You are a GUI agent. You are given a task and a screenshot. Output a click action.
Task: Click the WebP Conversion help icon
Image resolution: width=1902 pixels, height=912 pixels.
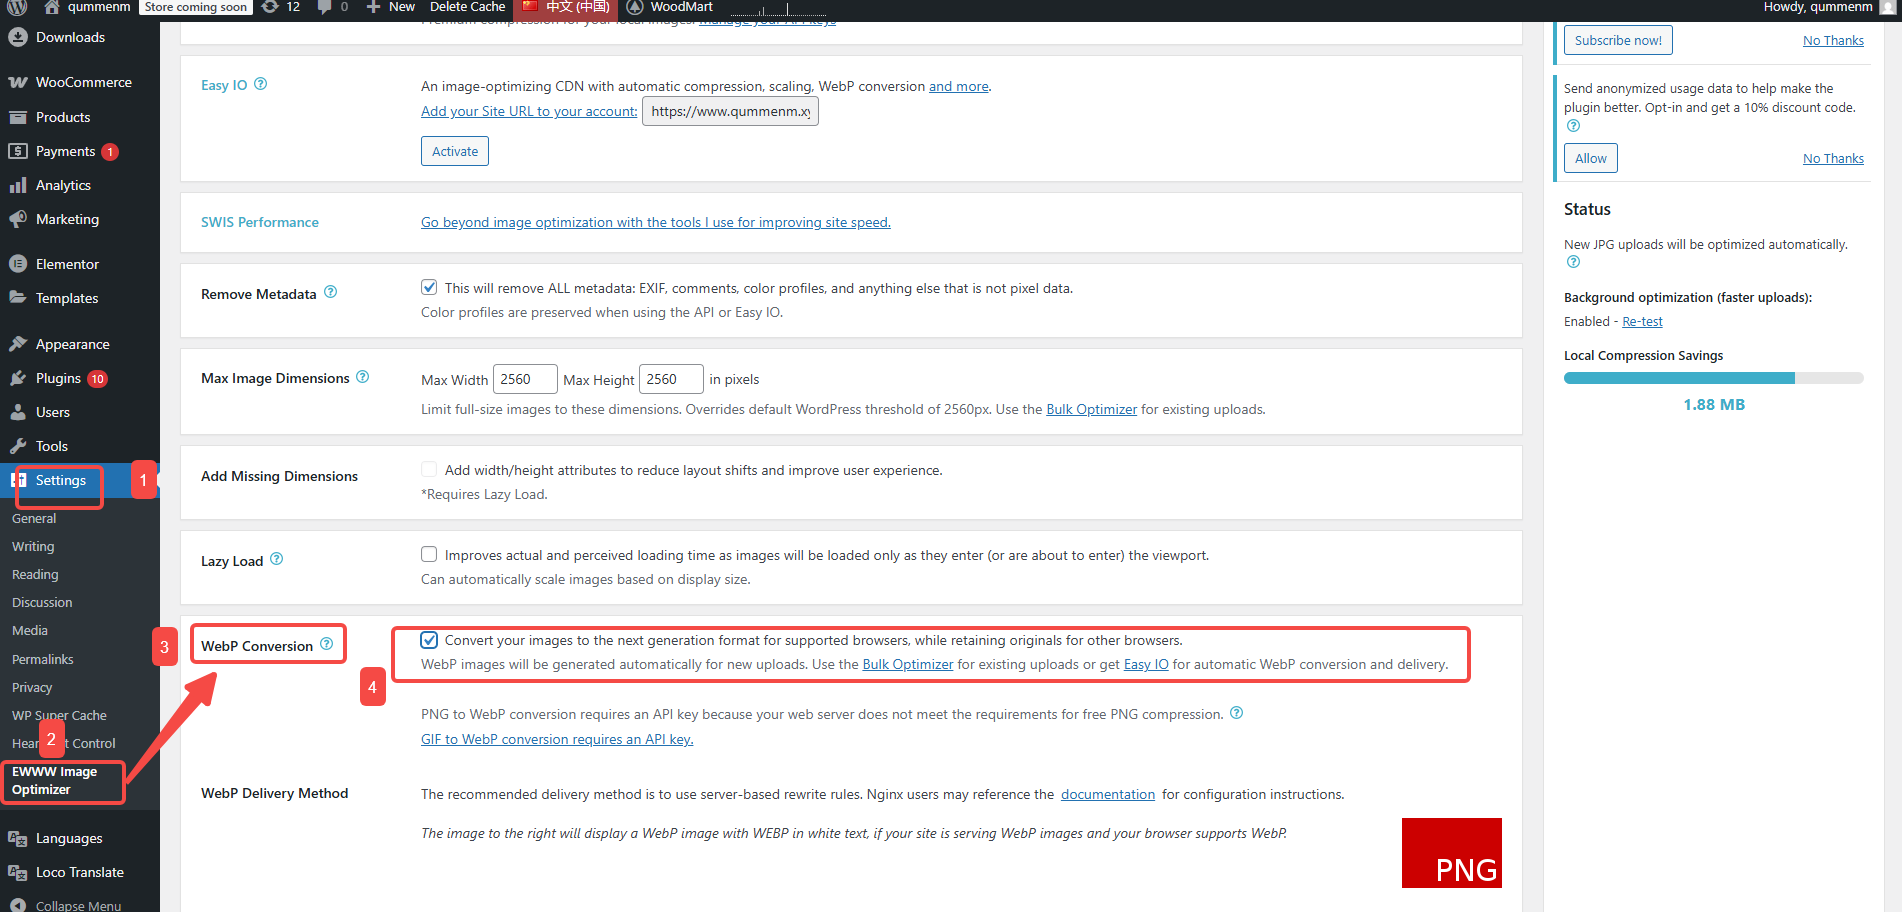[326, 644]
